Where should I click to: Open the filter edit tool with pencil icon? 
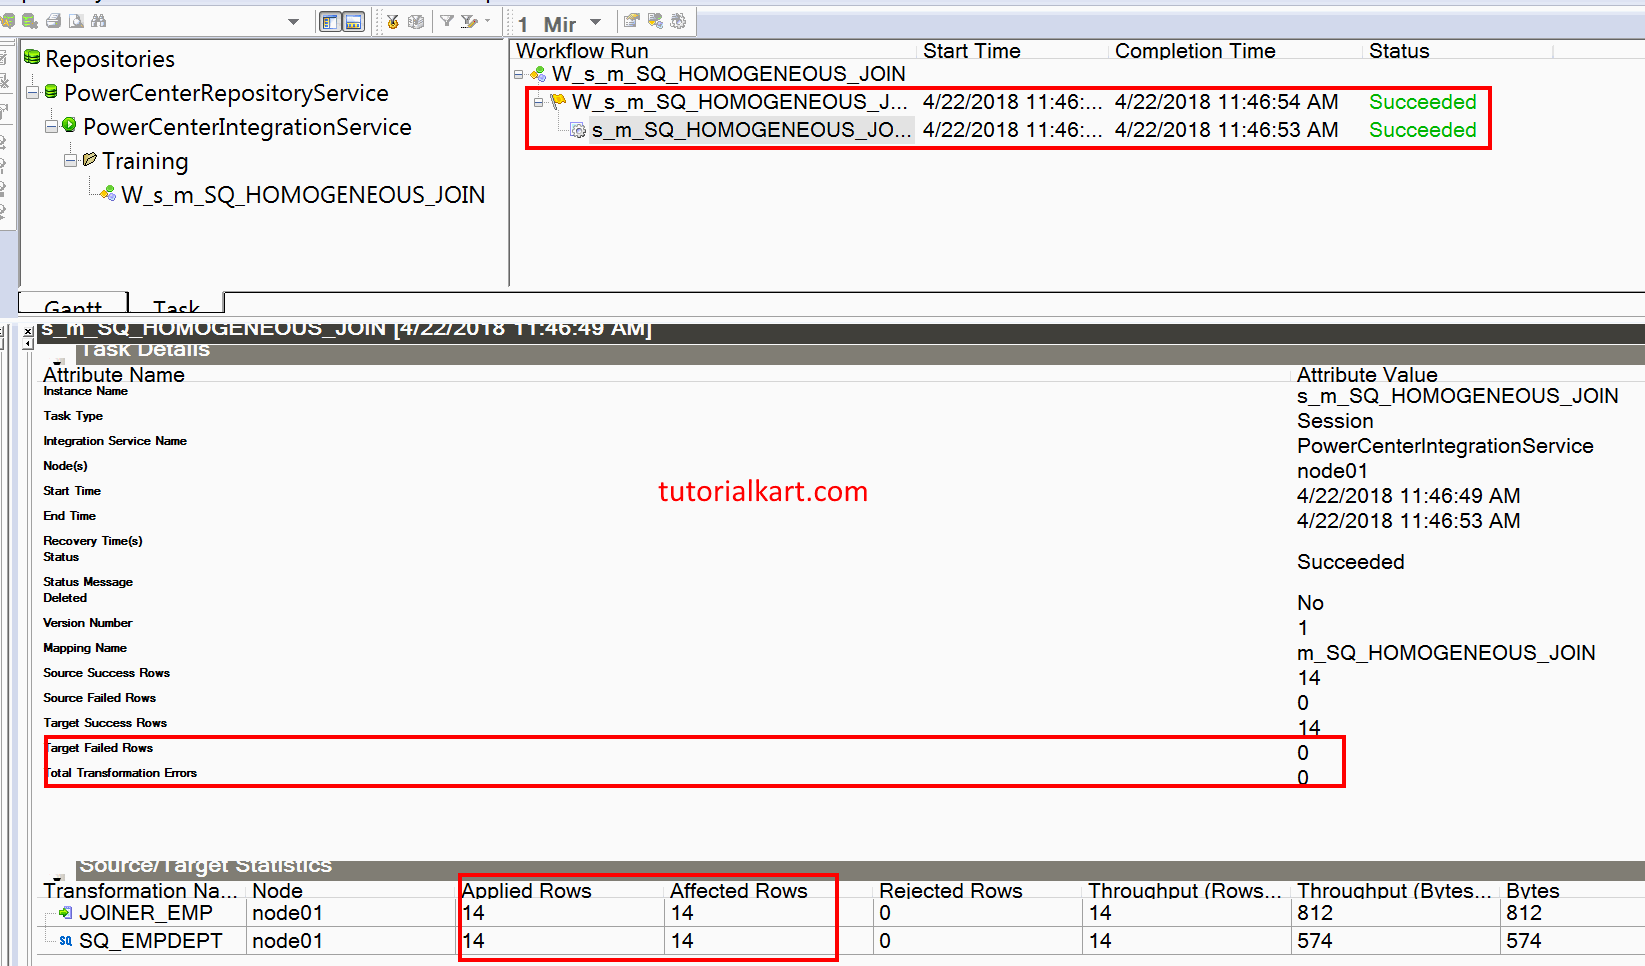[x=468, y=21]
